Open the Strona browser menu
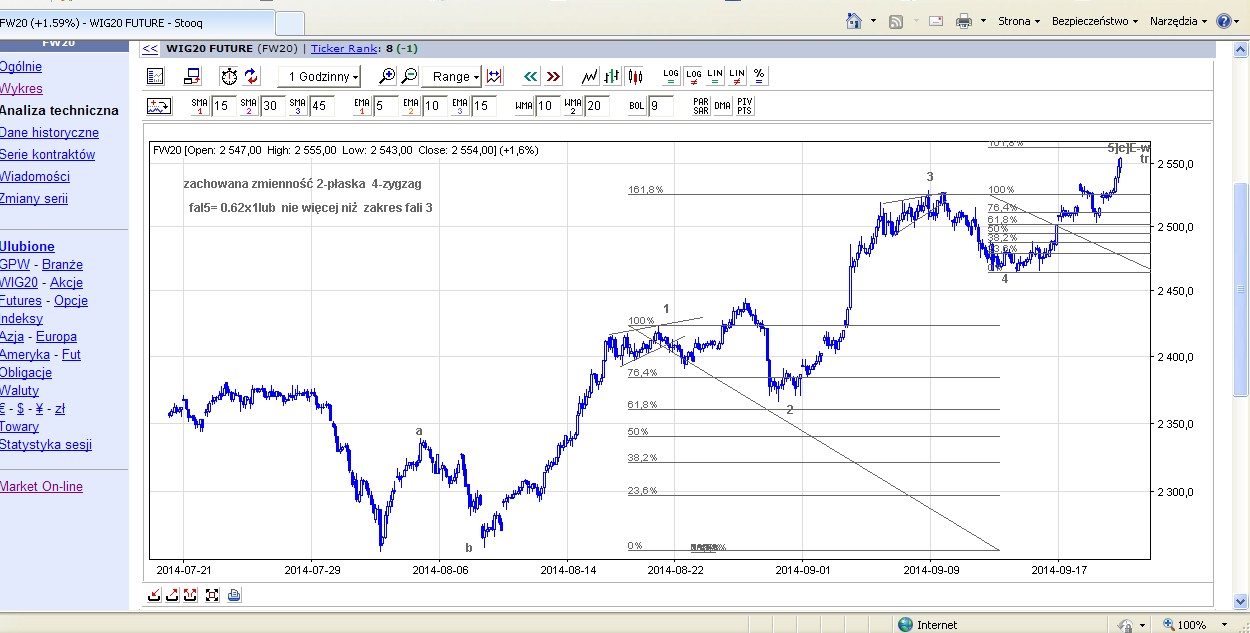 [1018, 21]
